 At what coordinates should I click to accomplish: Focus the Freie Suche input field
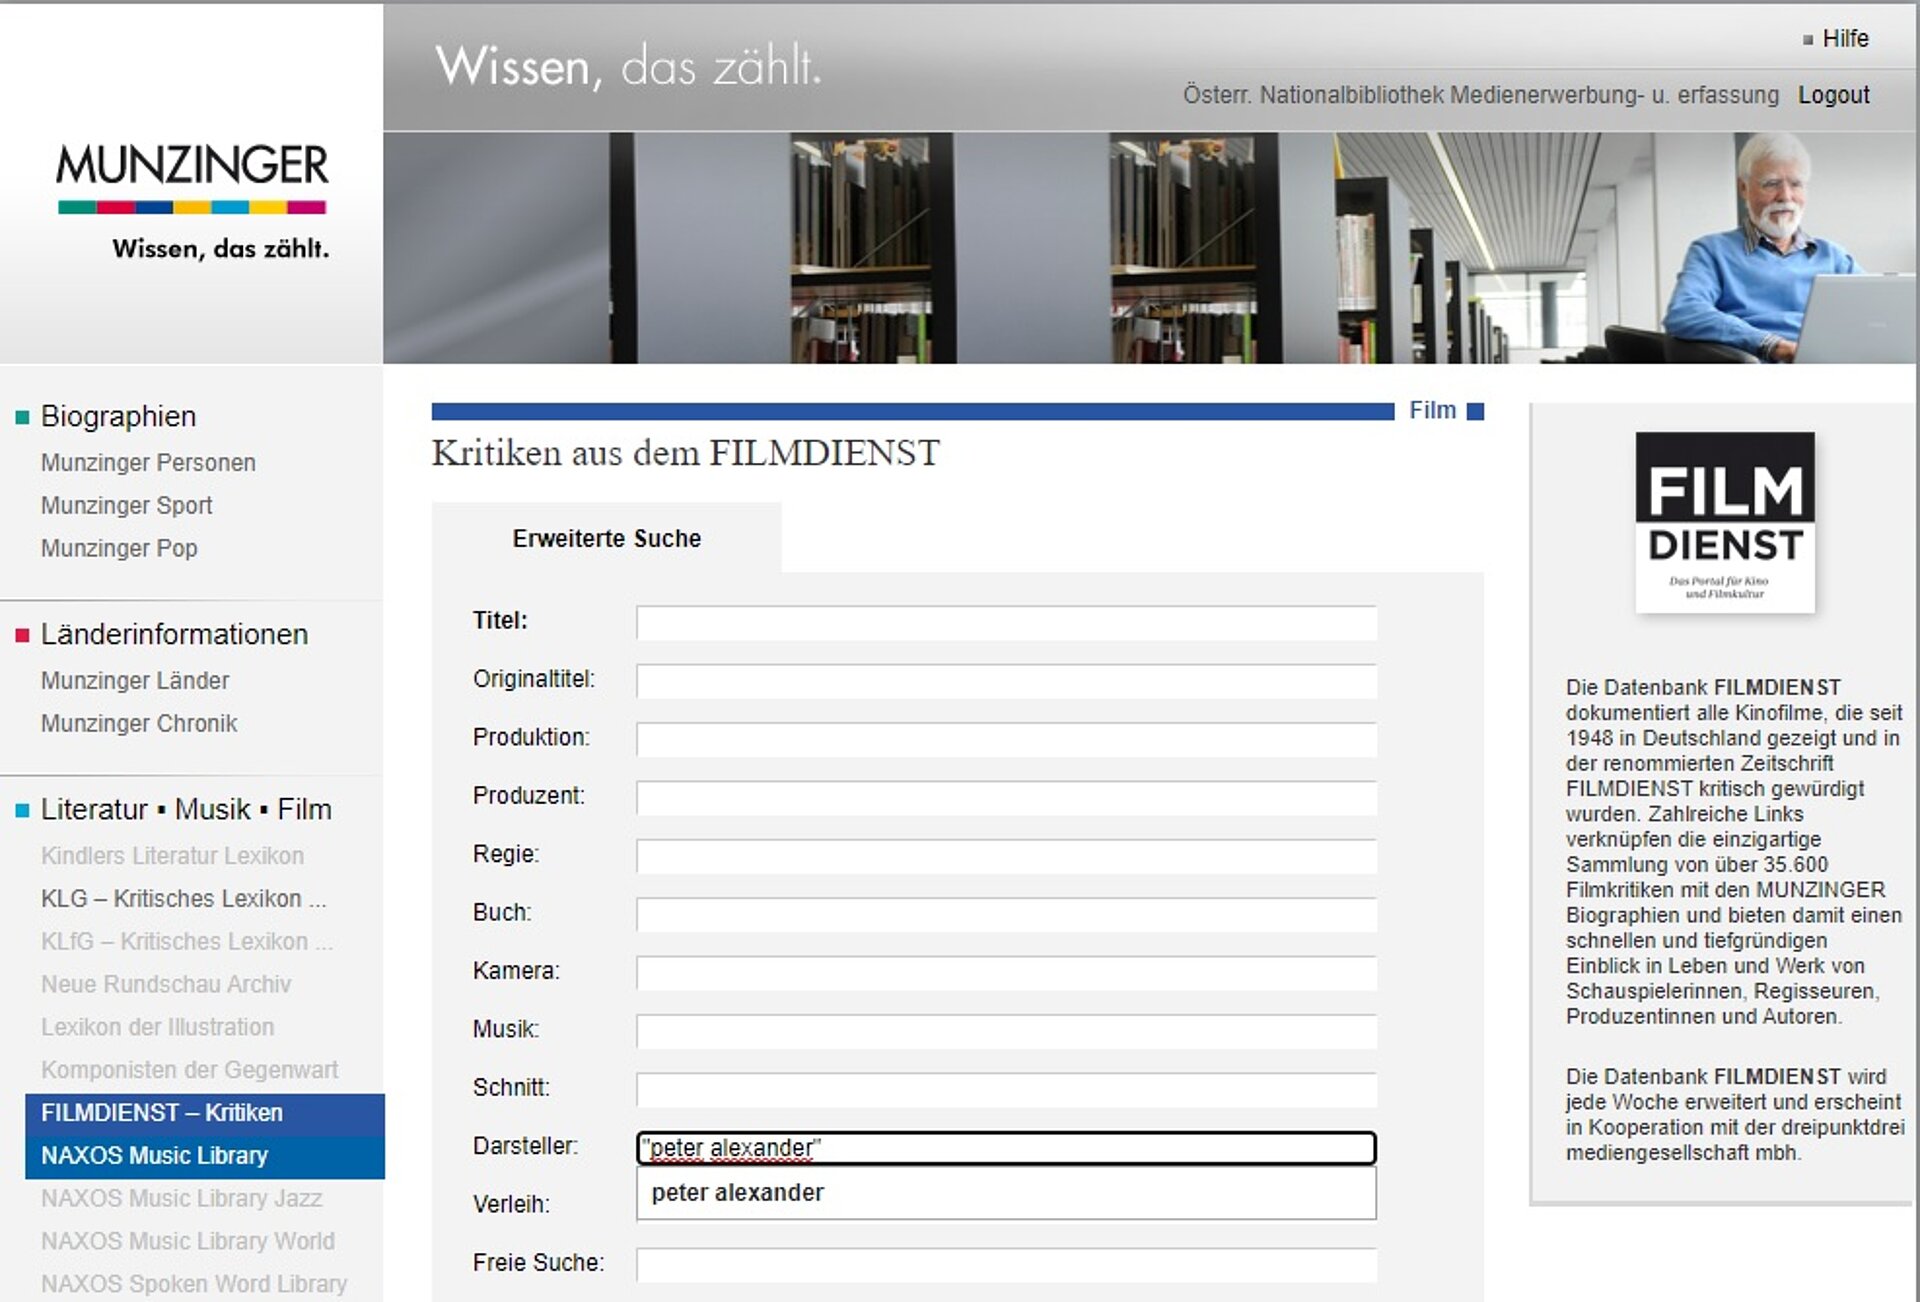(x=1006, y=1265)
